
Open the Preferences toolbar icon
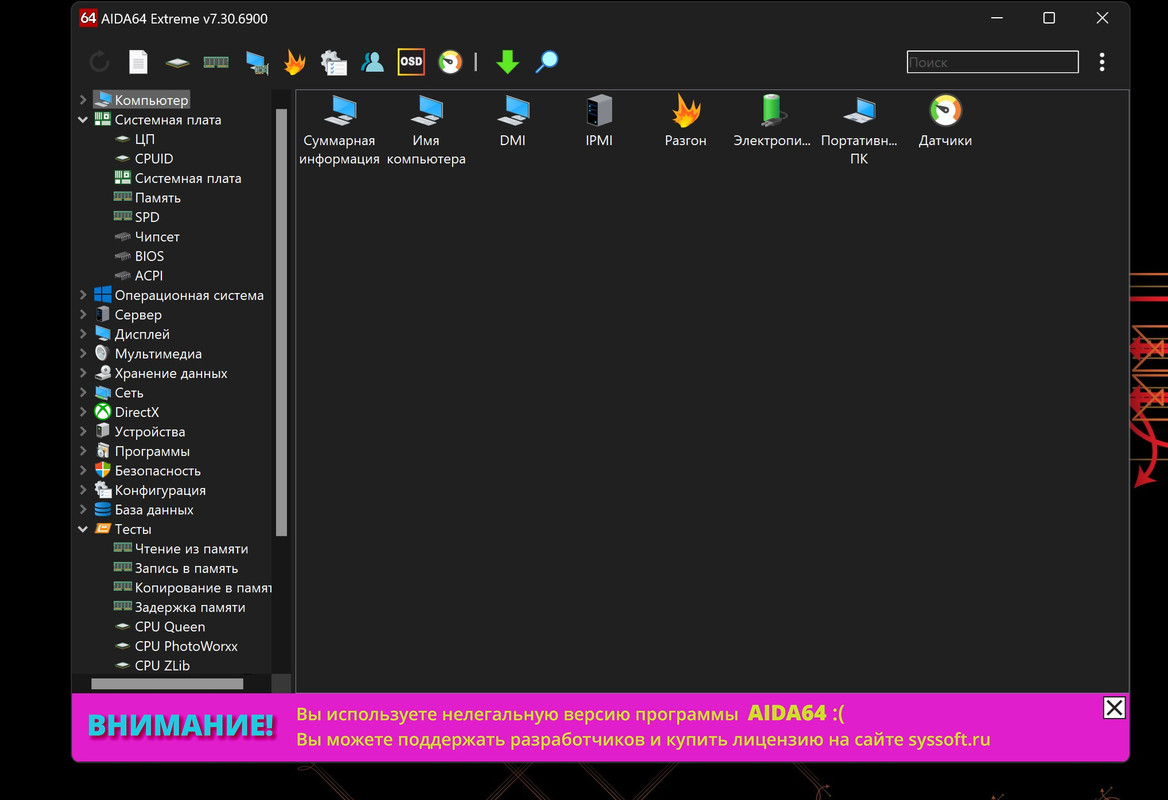[x=333, y=63]
